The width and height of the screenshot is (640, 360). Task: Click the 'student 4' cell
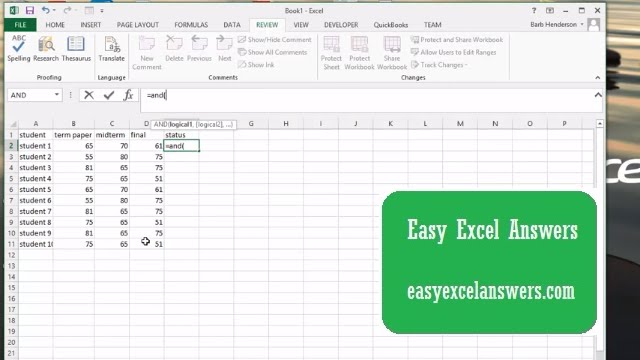36,178
